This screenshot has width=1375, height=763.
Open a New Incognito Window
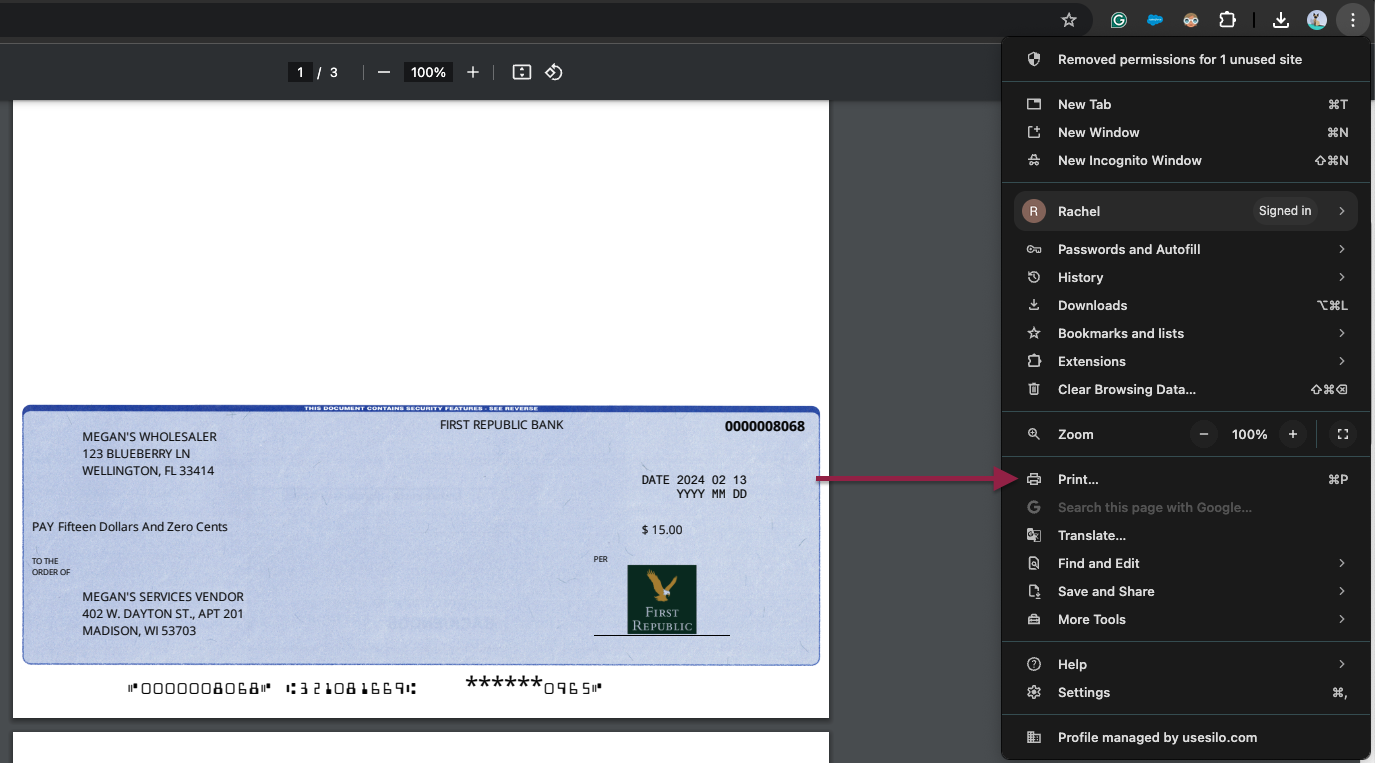coord(1186,160)
